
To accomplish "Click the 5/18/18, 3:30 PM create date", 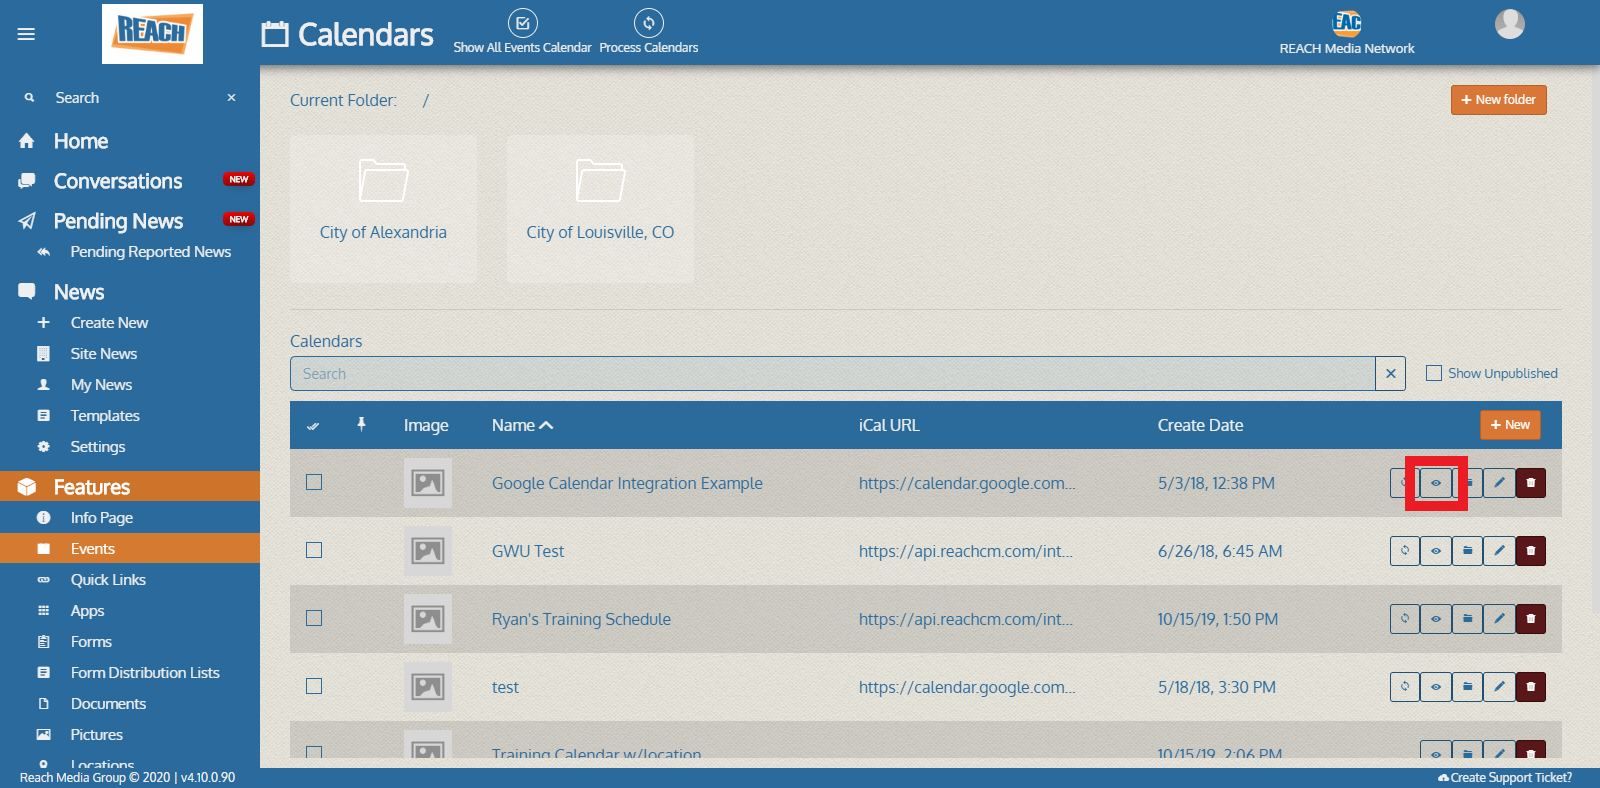I will [x=1217, y=687].
